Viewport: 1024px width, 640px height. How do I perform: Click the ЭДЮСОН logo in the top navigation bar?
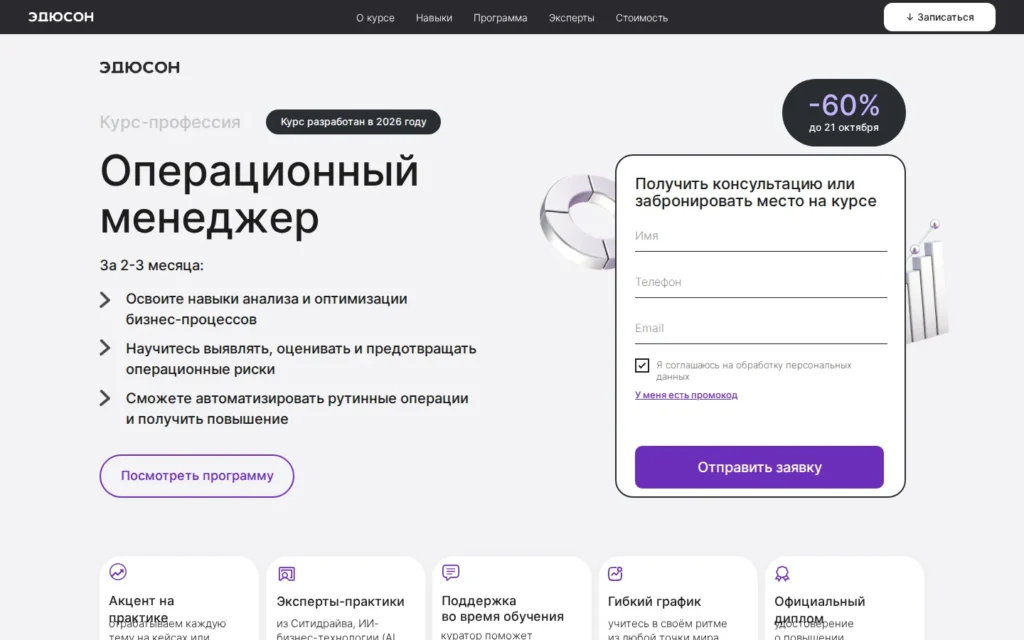click(x=61, y=17)
